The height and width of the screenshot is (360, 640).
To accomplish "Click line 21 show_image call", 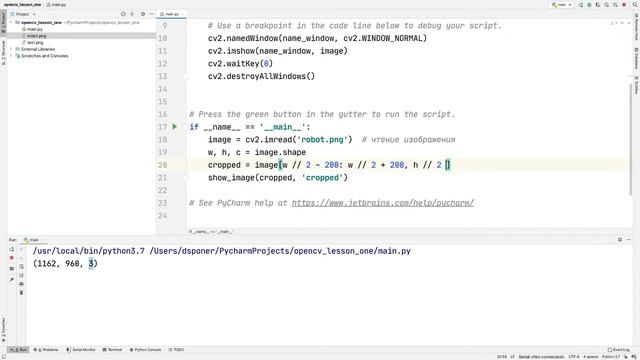I will (x=278, y=178).
